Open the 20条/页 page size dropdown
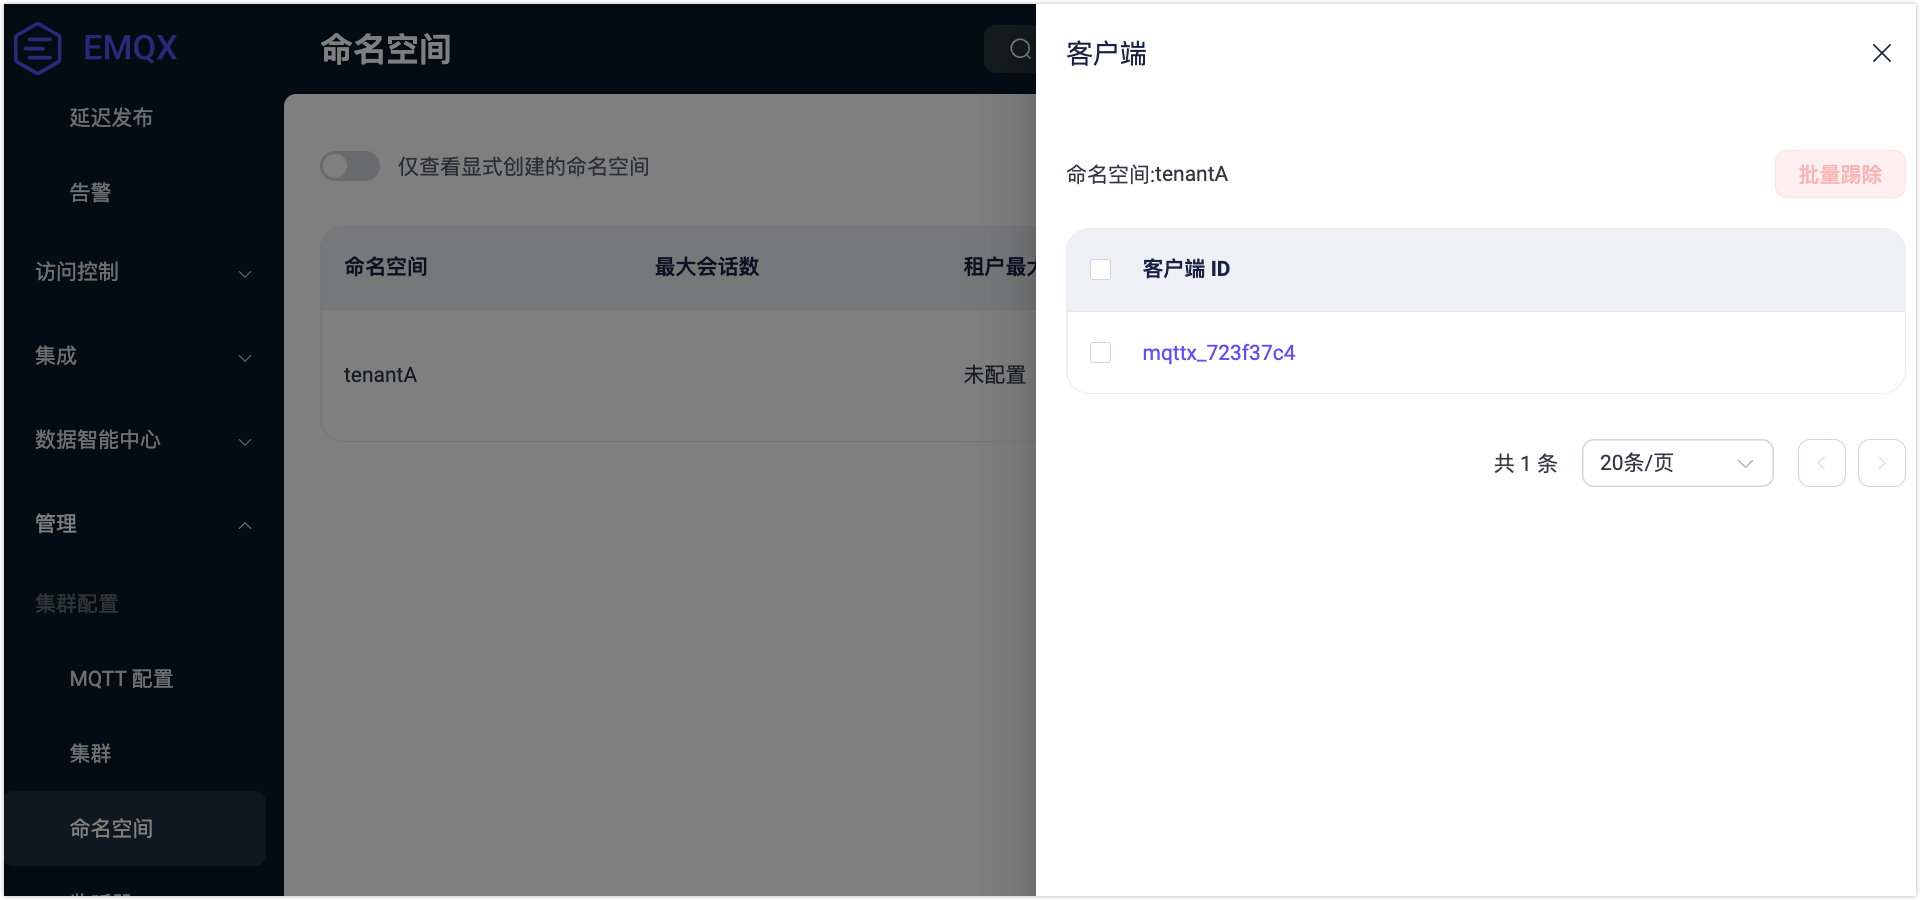 1677,463
